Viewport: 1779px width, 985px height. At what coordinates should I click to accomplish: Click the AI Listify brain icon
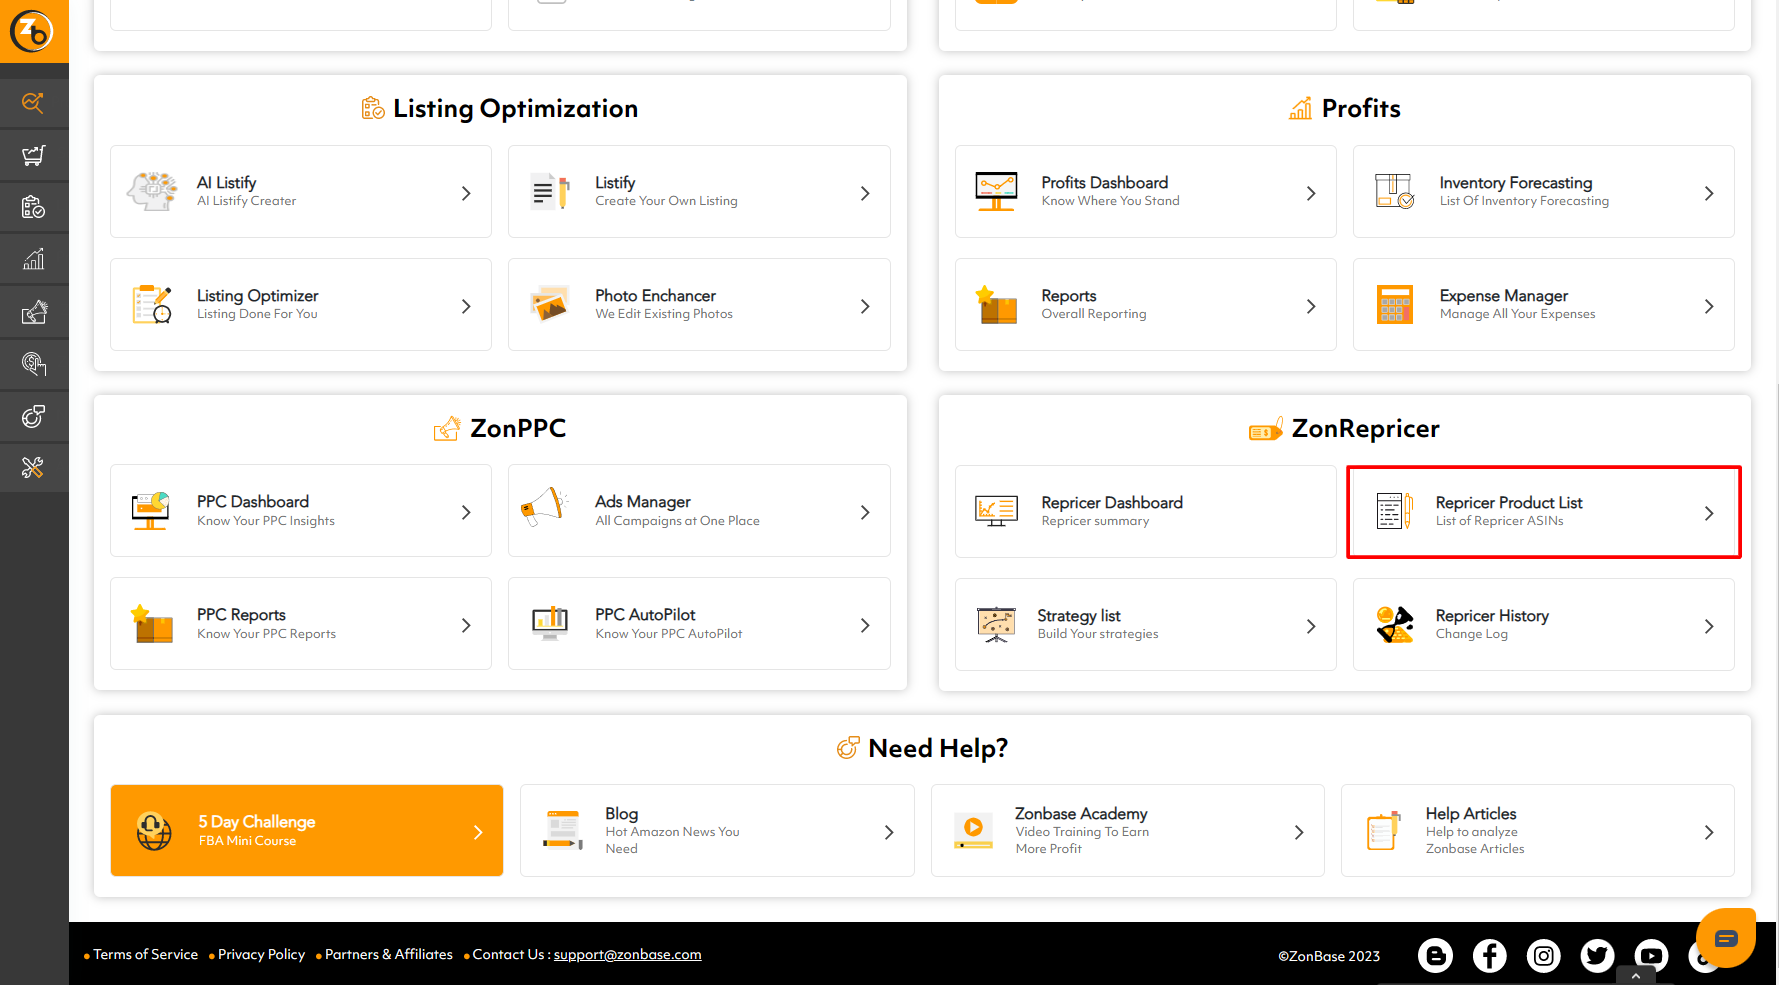152,191
